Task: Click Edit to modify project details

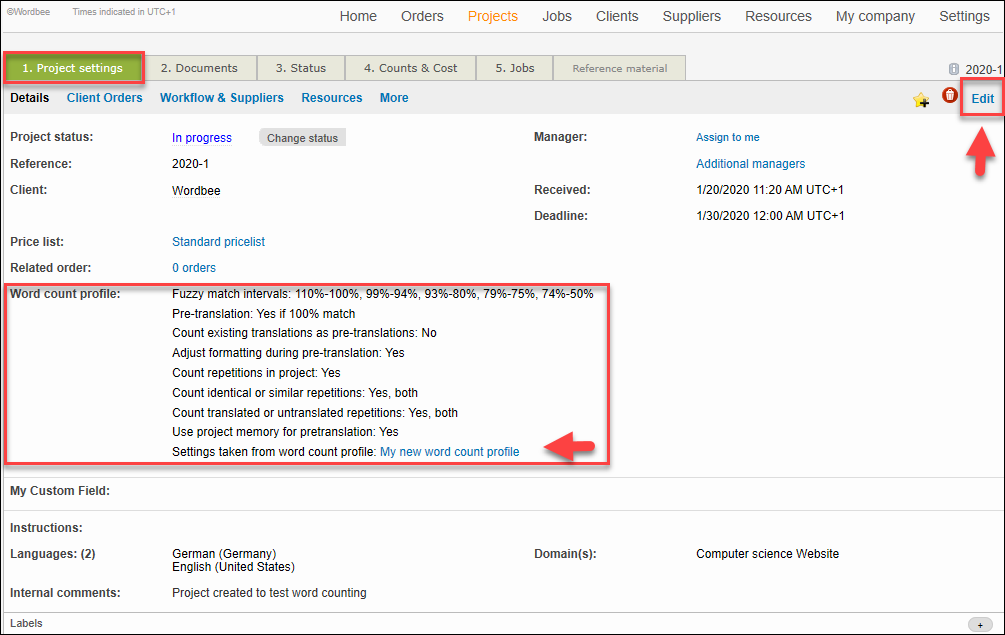Action: tap(982, 99)
